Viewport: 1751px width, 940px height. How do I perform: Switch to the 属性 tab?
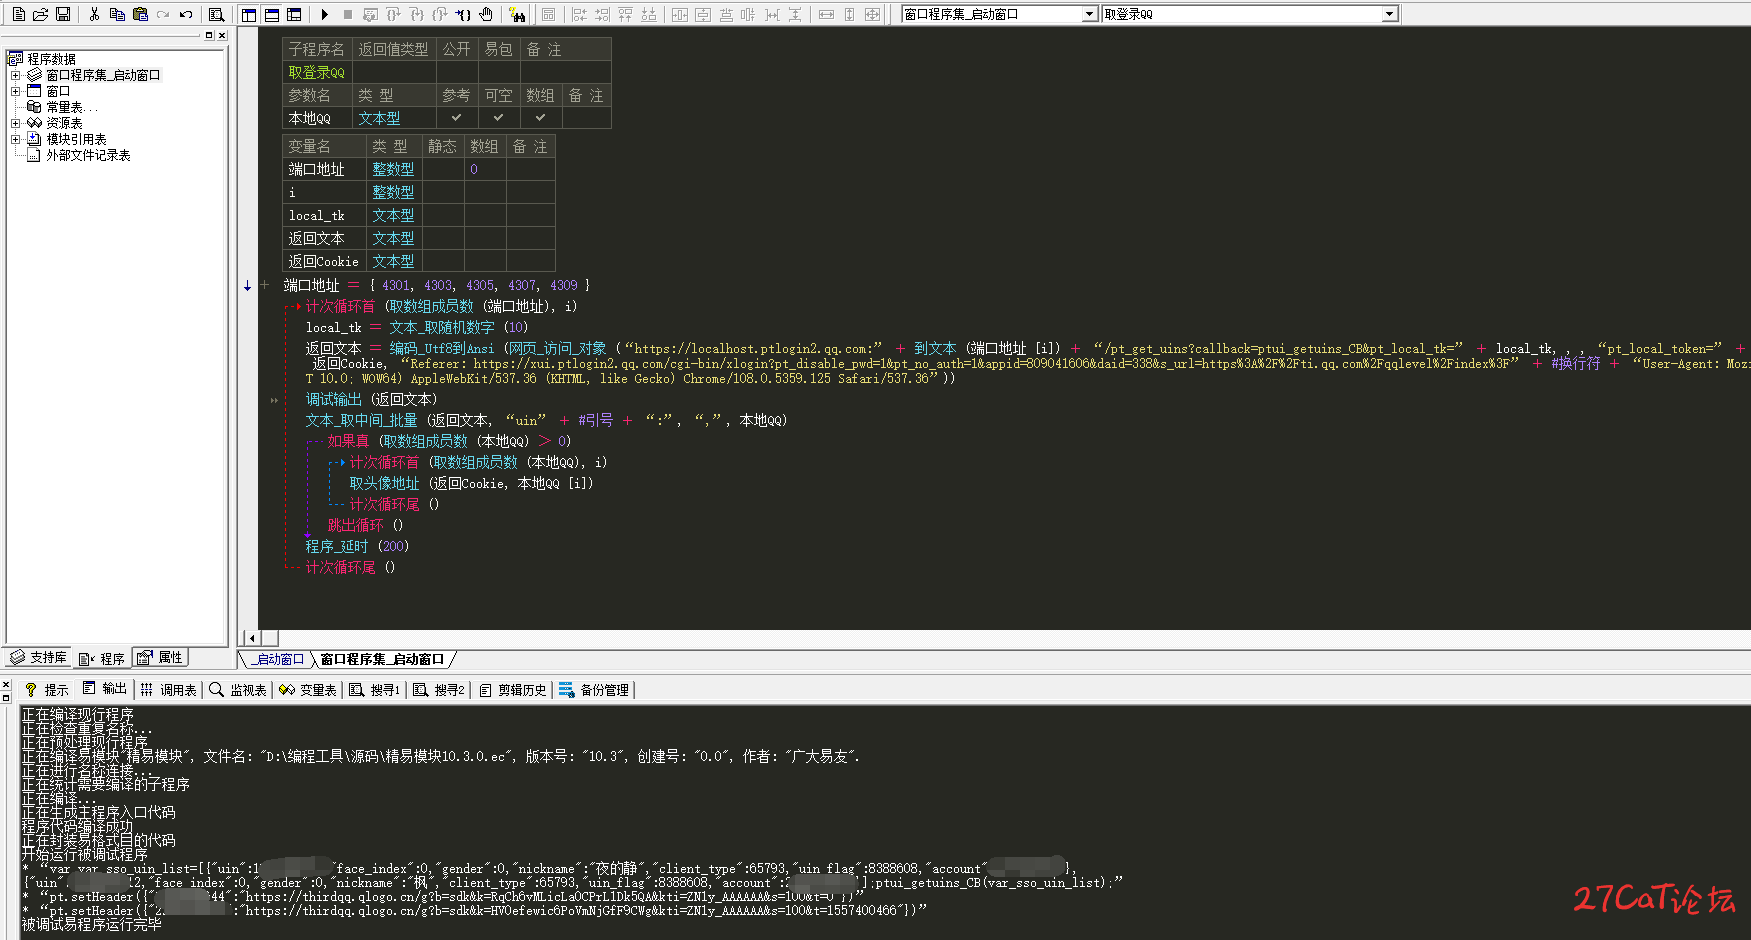coord(160,658)
